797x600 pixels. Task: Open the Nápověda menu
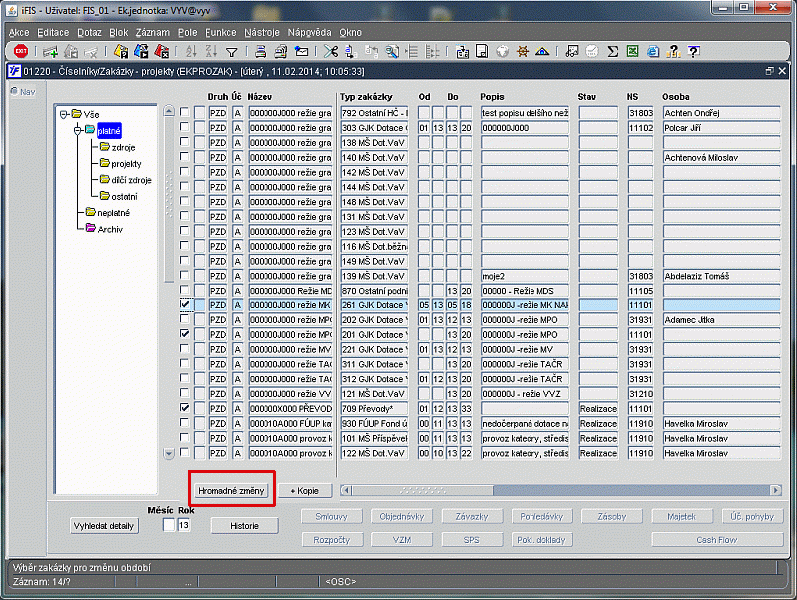(309, 33)
